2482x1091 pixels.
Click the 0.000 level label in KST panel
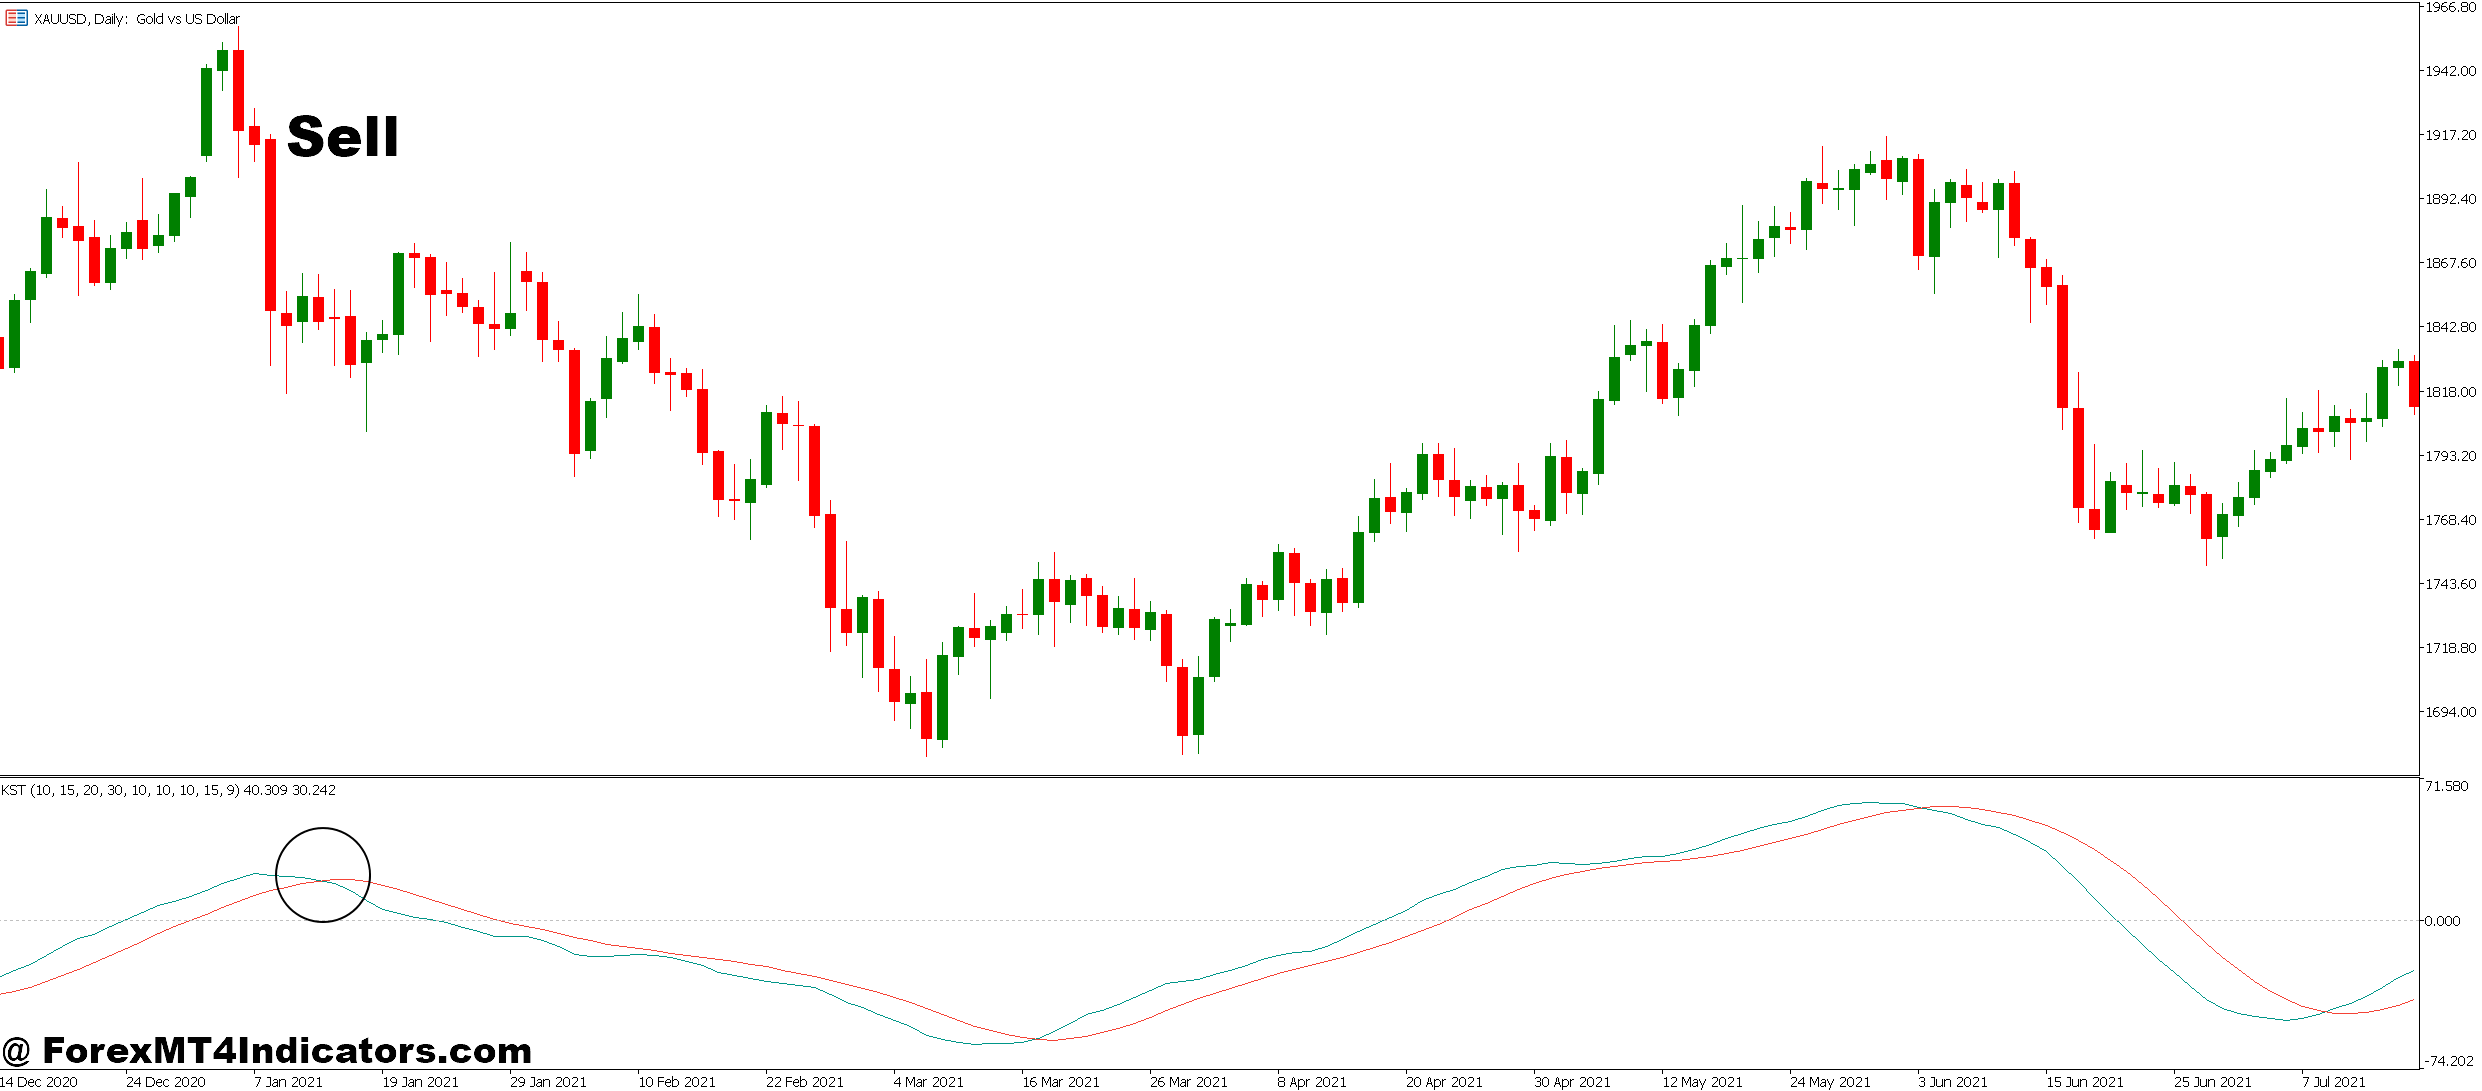[2442, 921]
